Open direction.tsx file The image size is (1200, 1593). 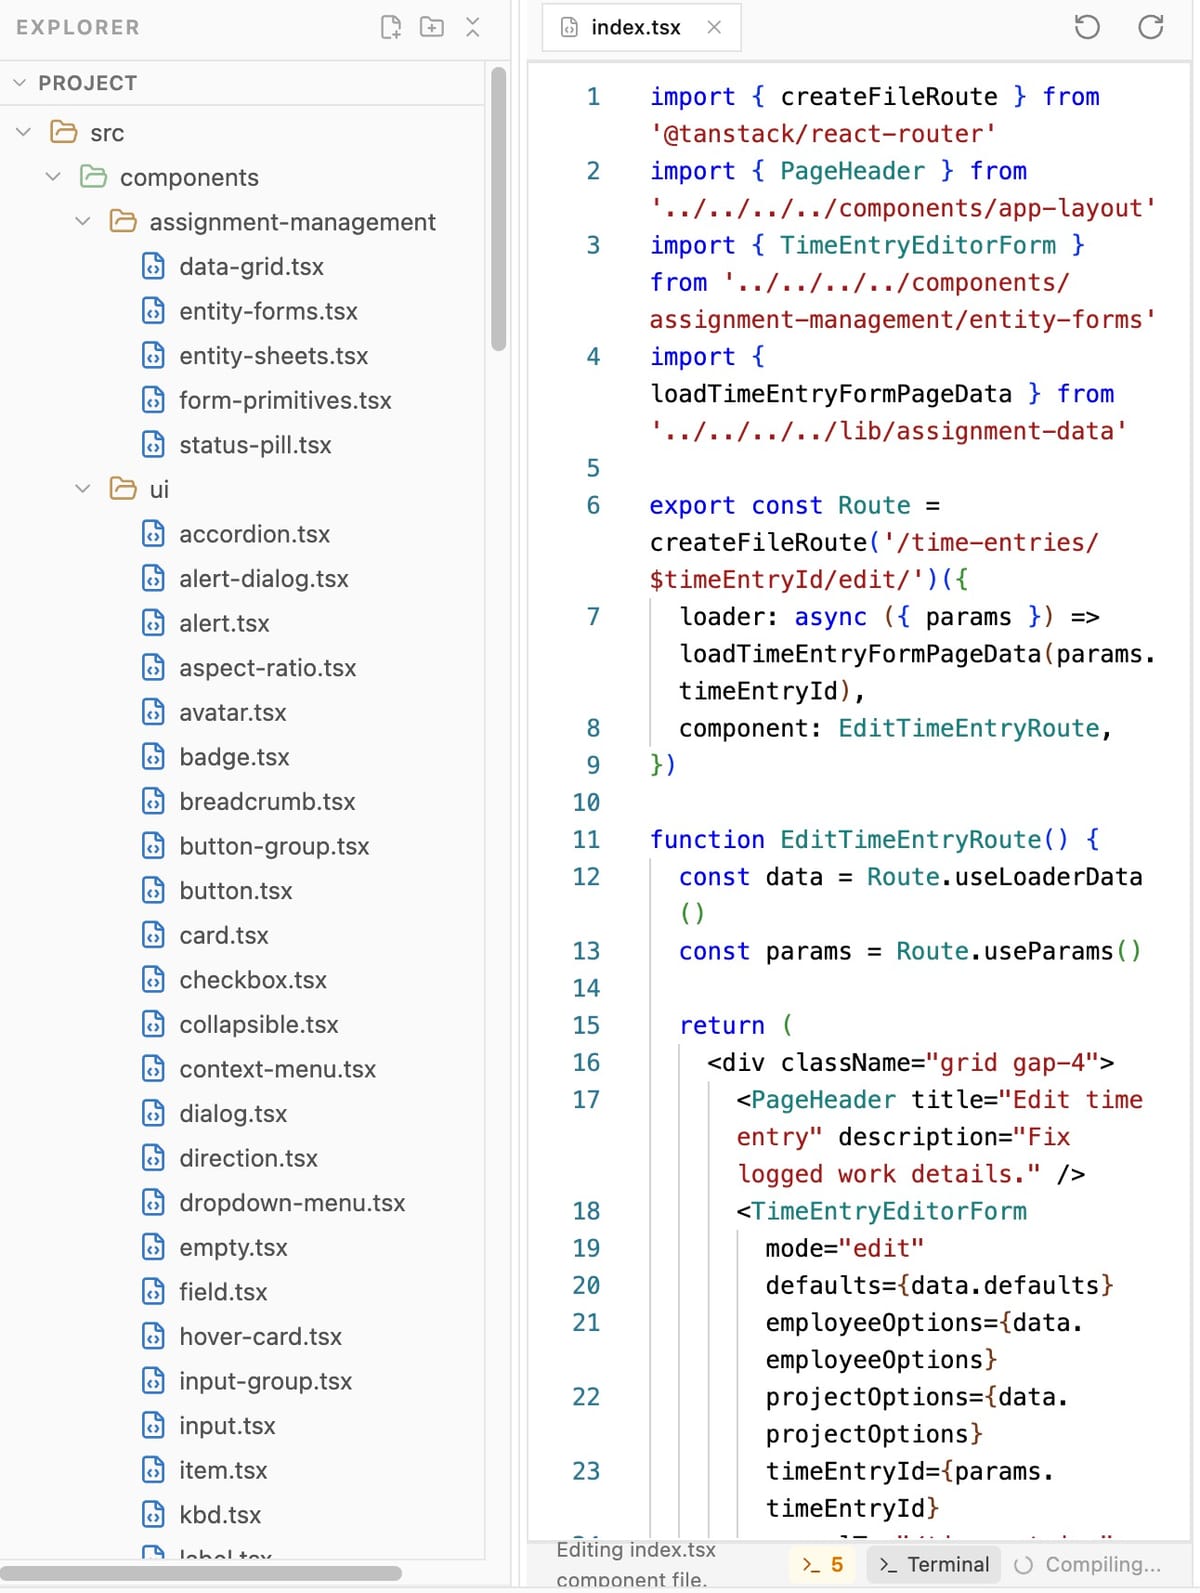[x=248, y=1158]
